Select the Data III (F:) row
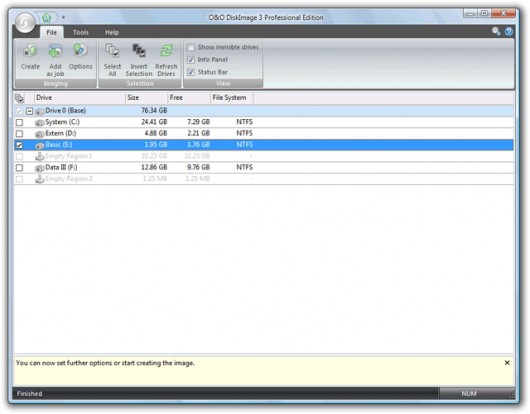This screenshot has height=414, width=530. 264,168
